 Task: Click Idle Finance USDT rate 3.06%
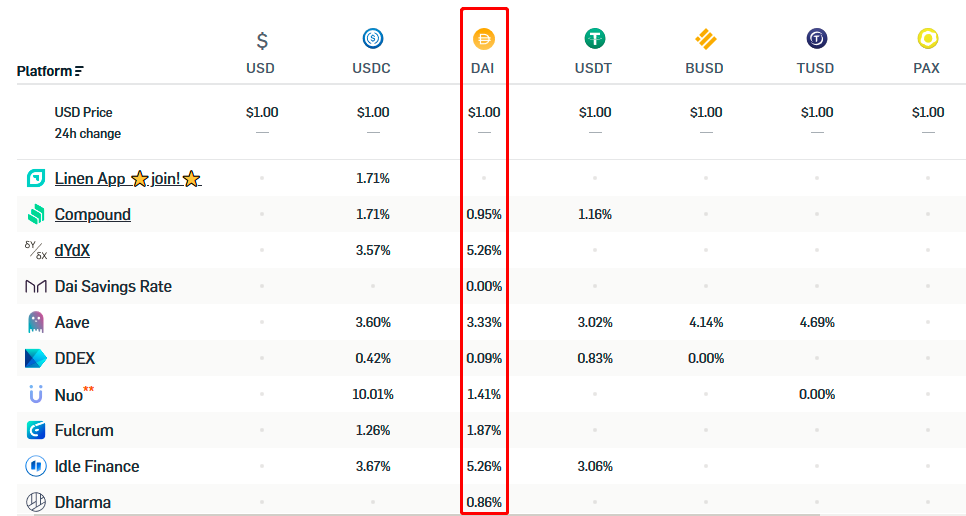tap(595, 466)
